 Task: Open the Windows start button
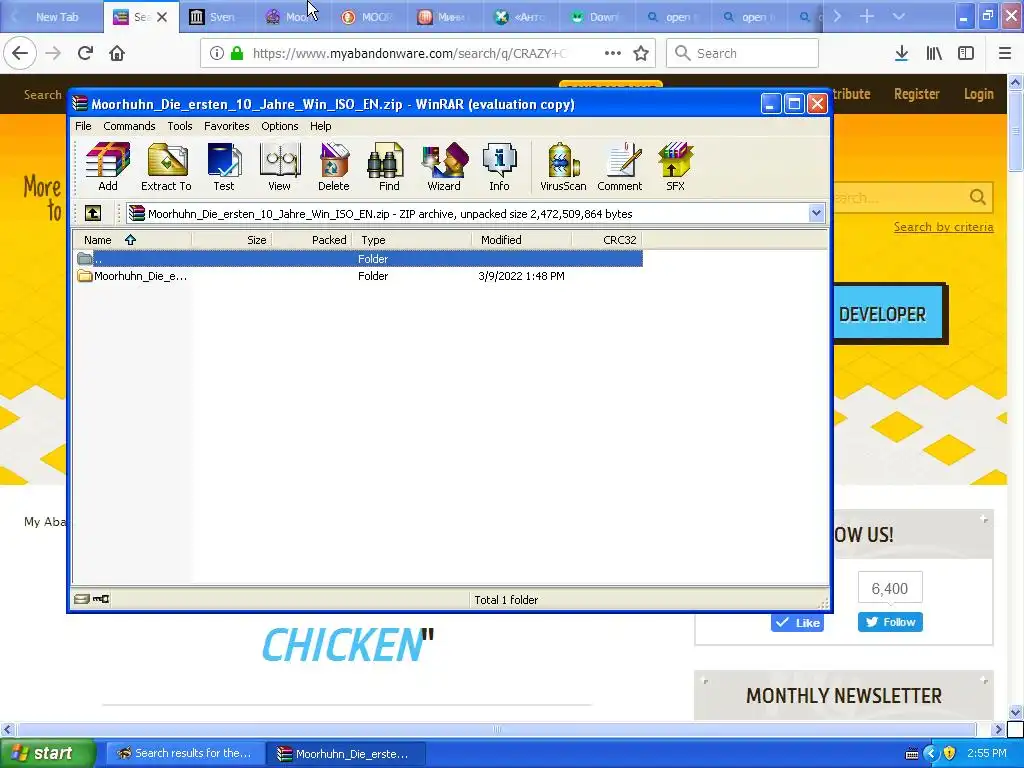46,753
